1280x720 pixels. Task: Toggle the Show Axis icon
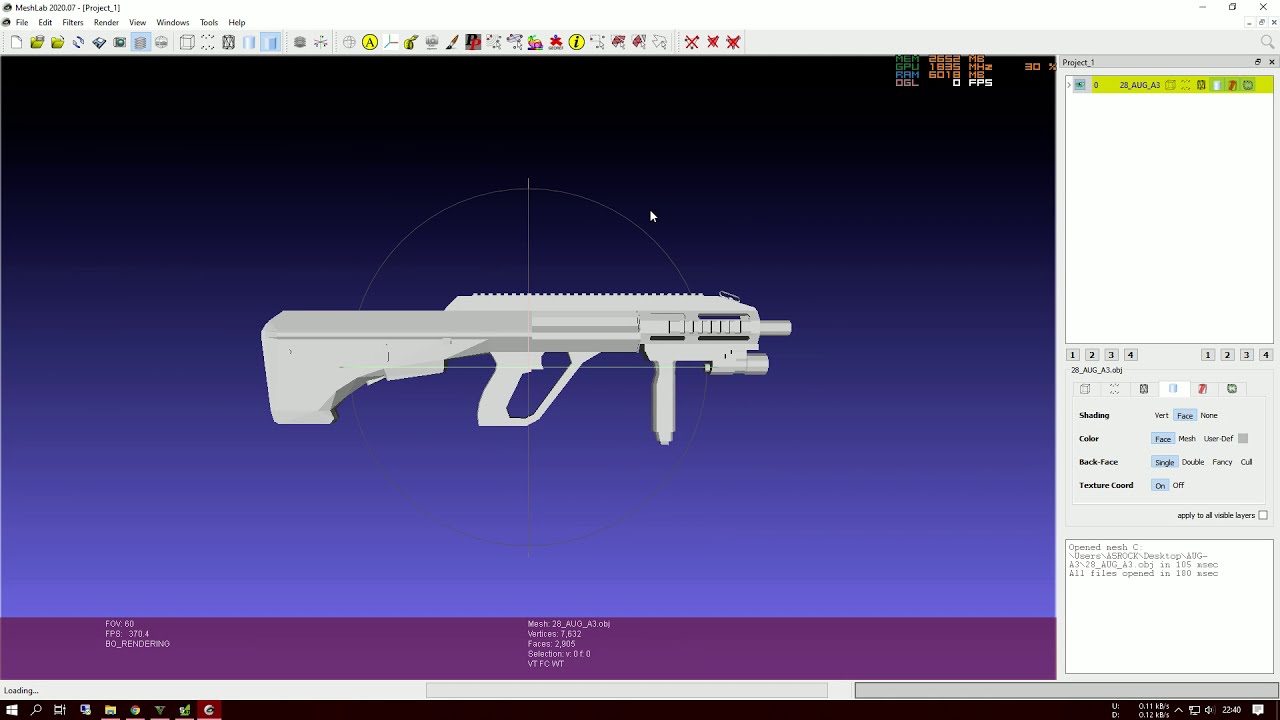[320, 42]
